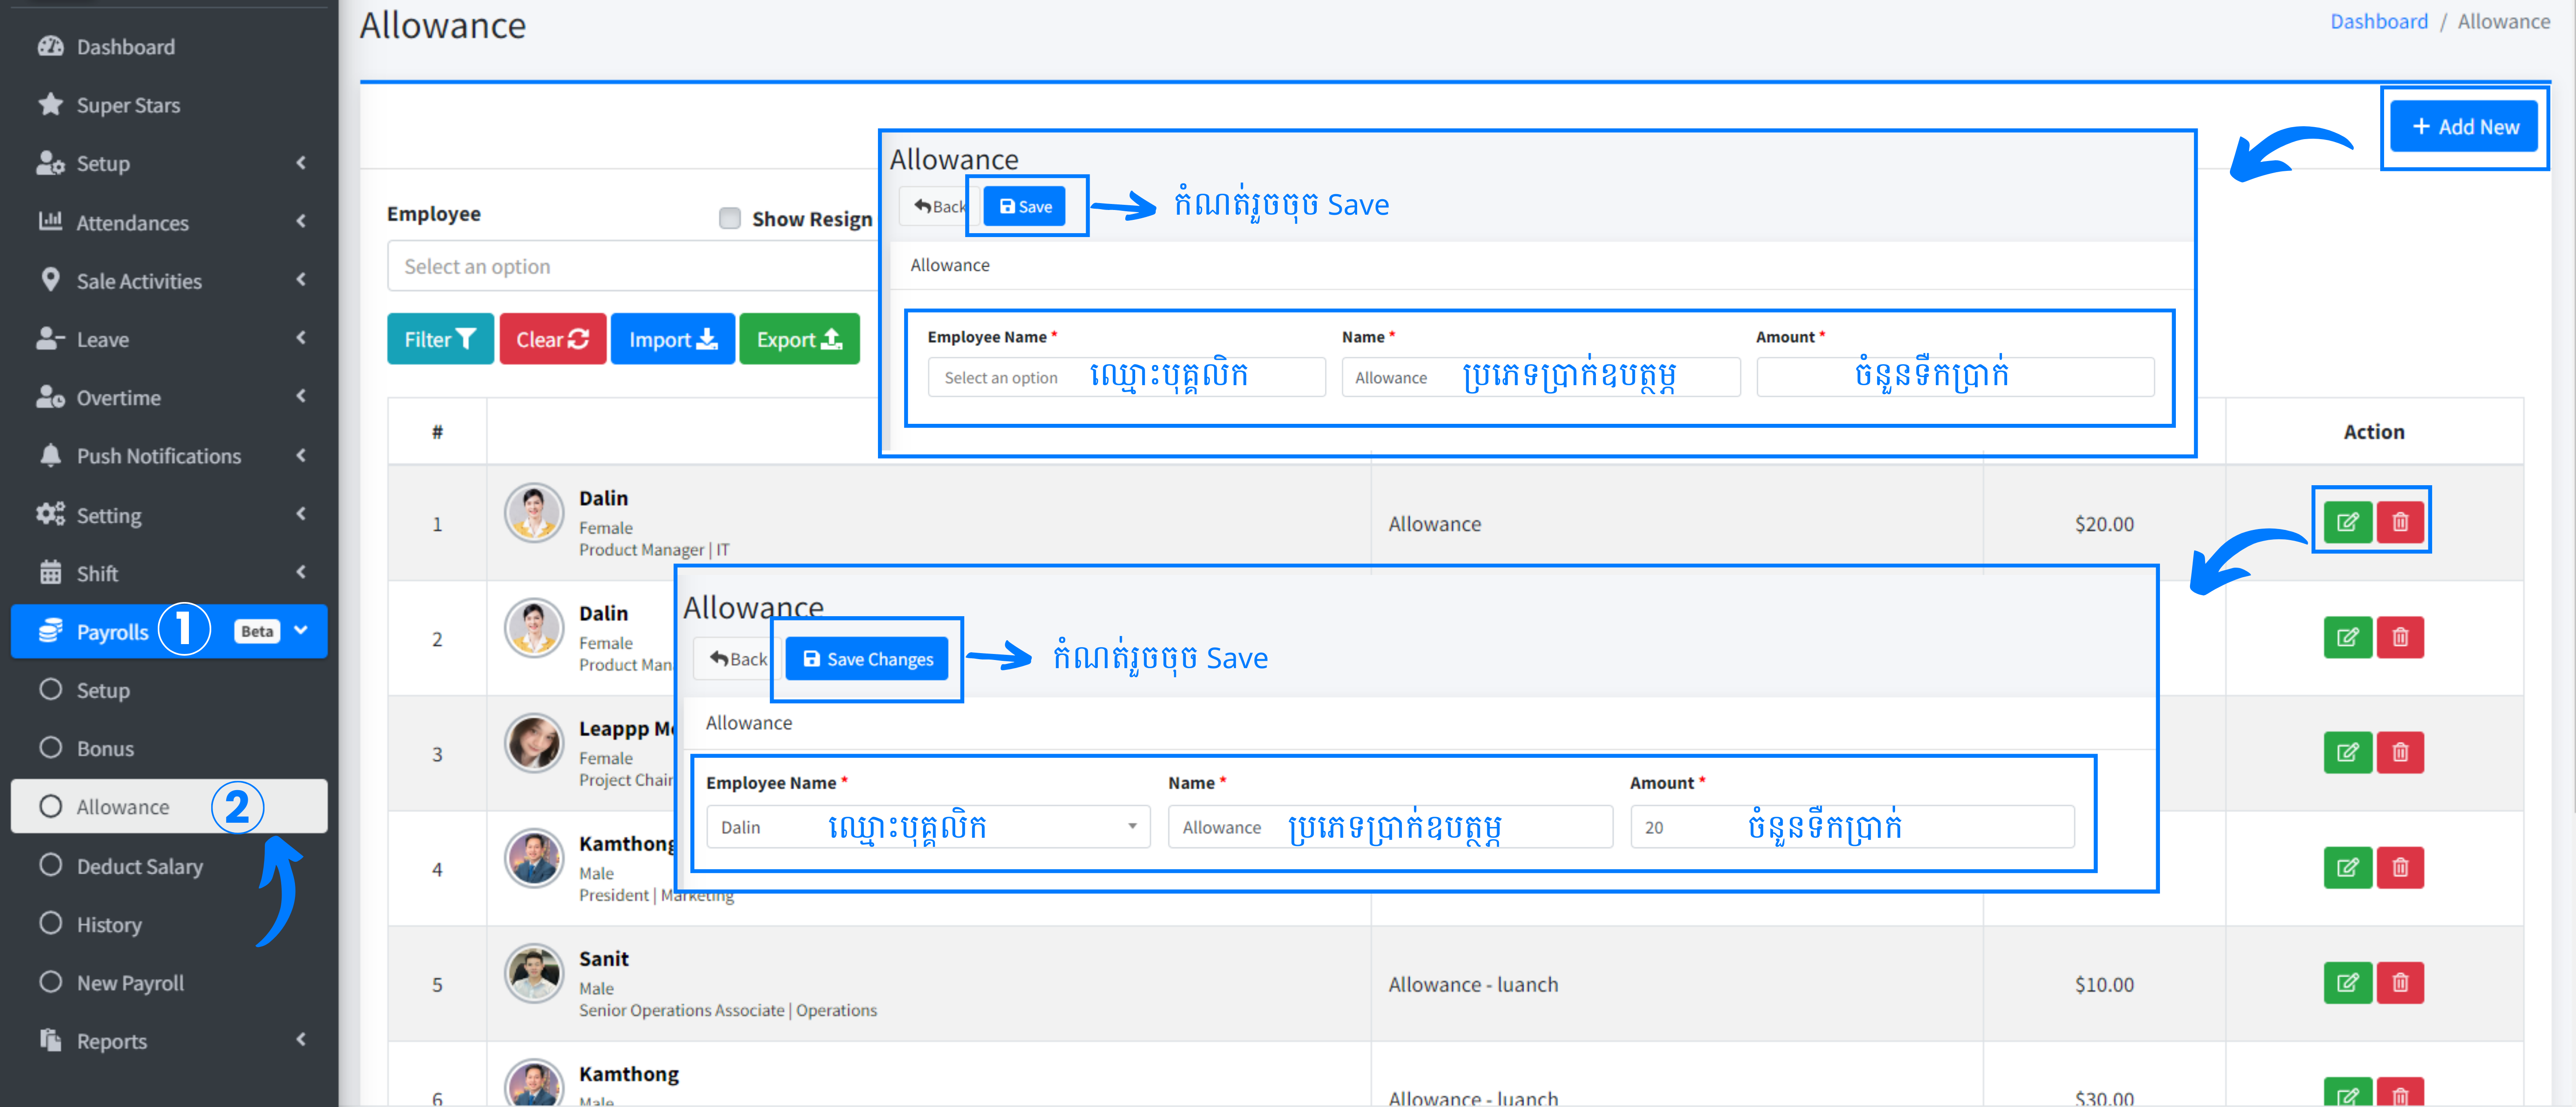Follow the Dashboard breadcrumb link
2576x1107 pixels.
(2378, 21)
